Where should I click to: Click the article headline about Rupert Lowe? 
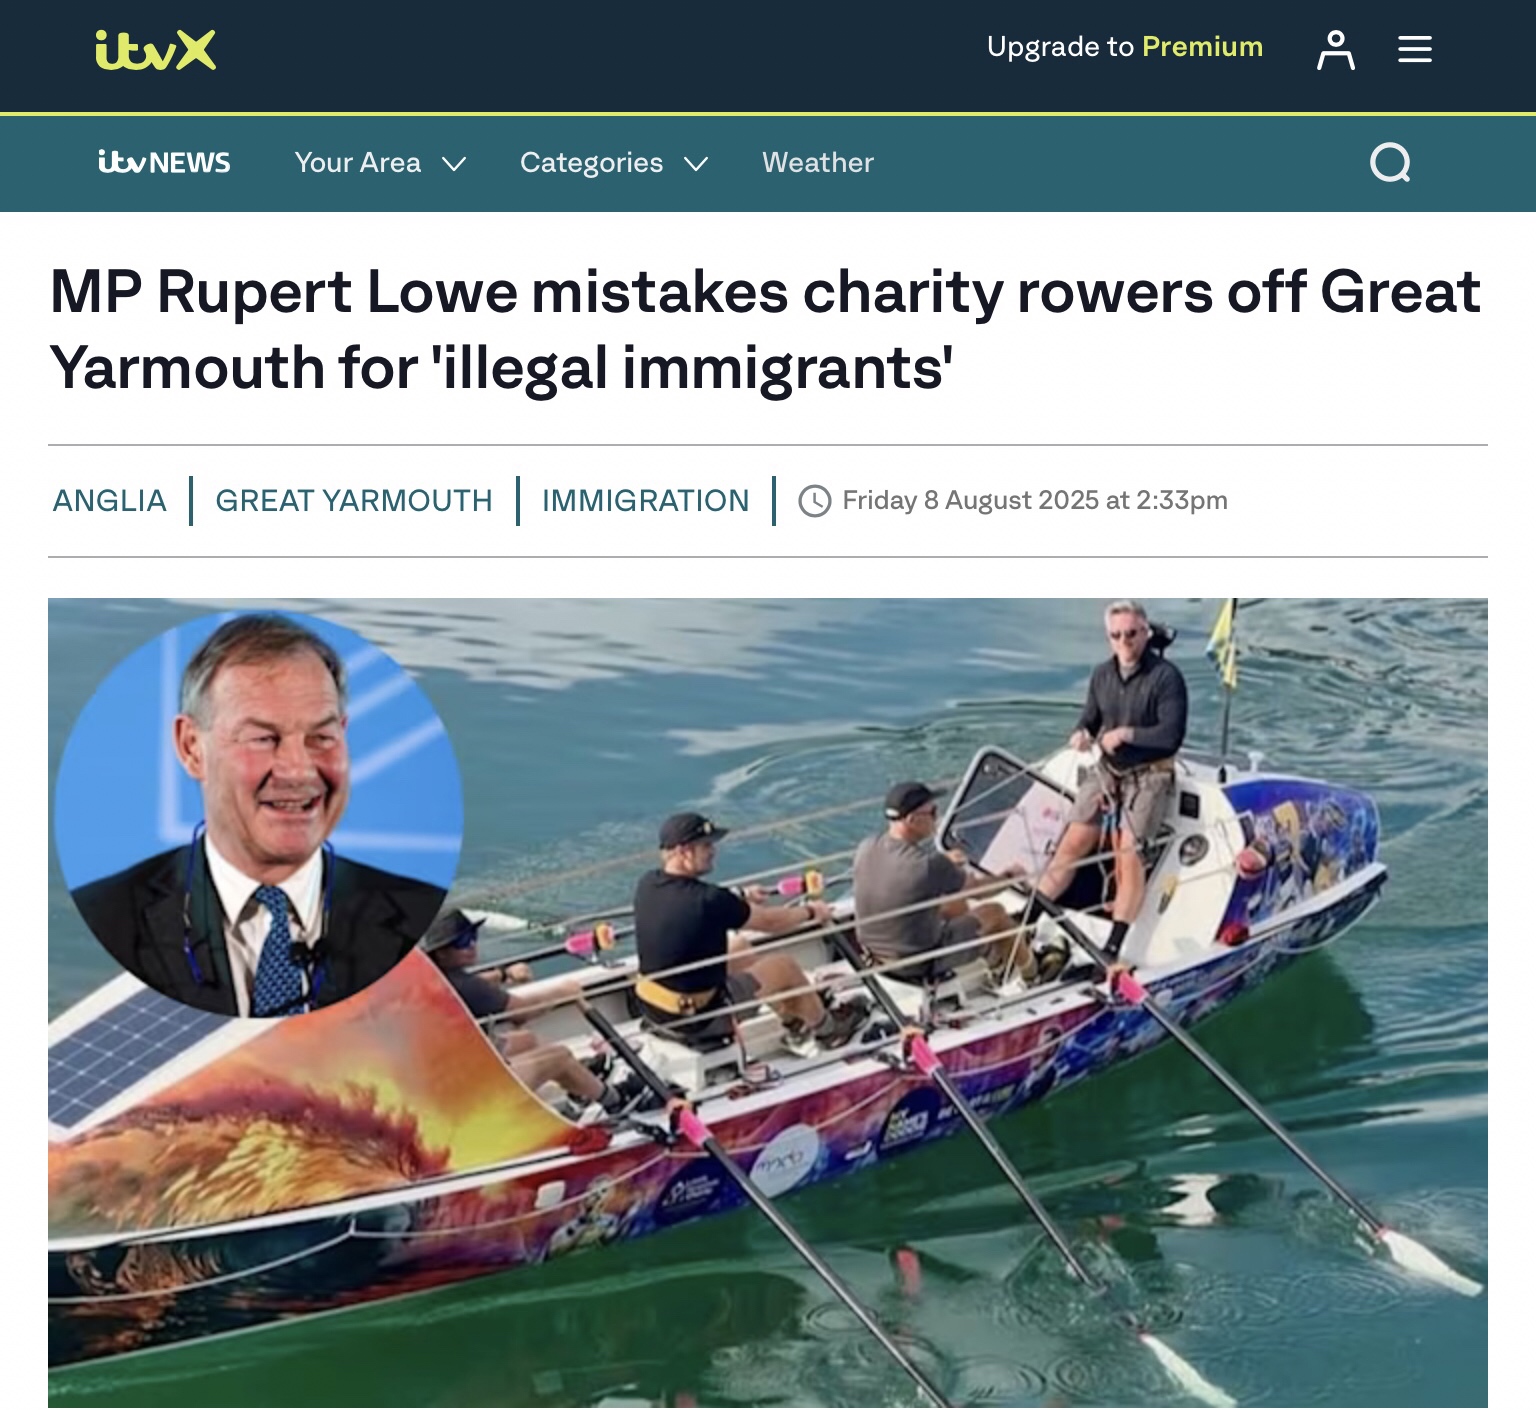click(766, 330)
